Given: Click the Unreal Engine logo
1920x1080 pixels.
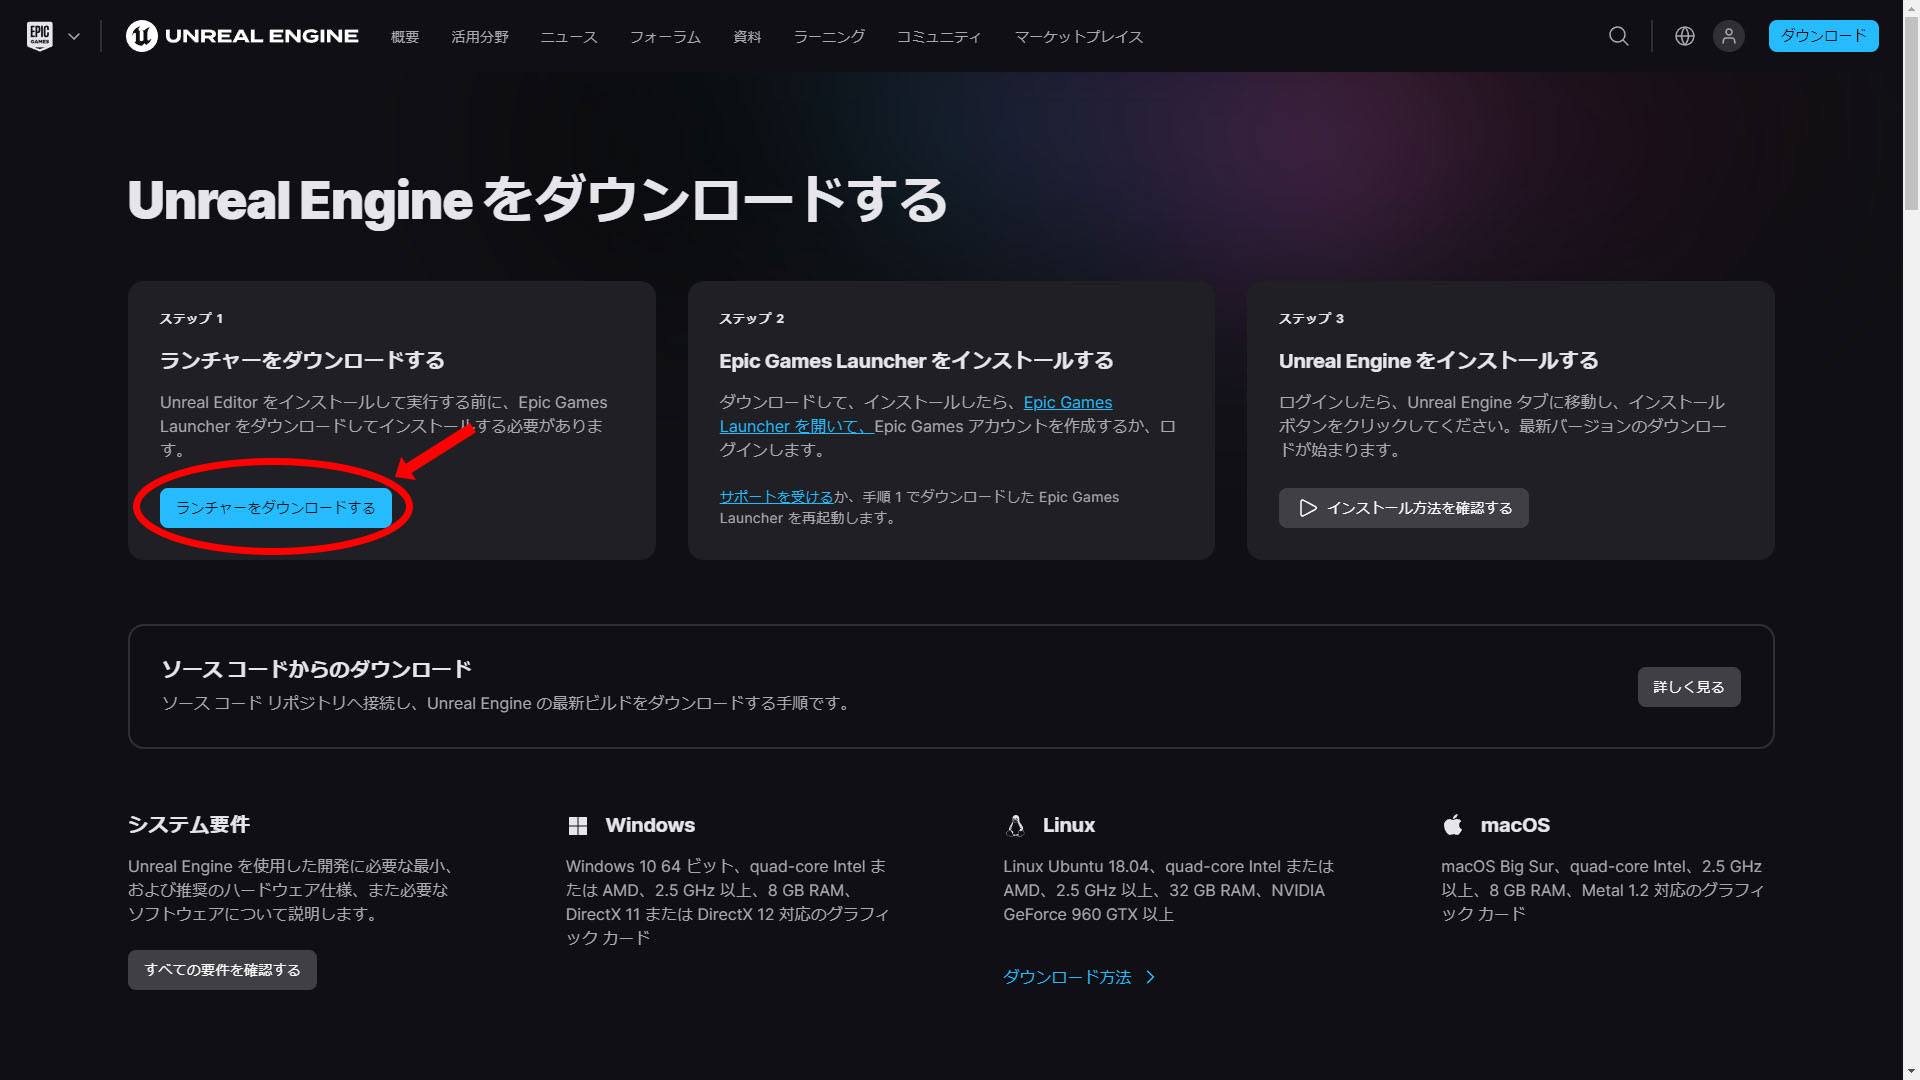Looking at the screenshot, I should 242,36.
